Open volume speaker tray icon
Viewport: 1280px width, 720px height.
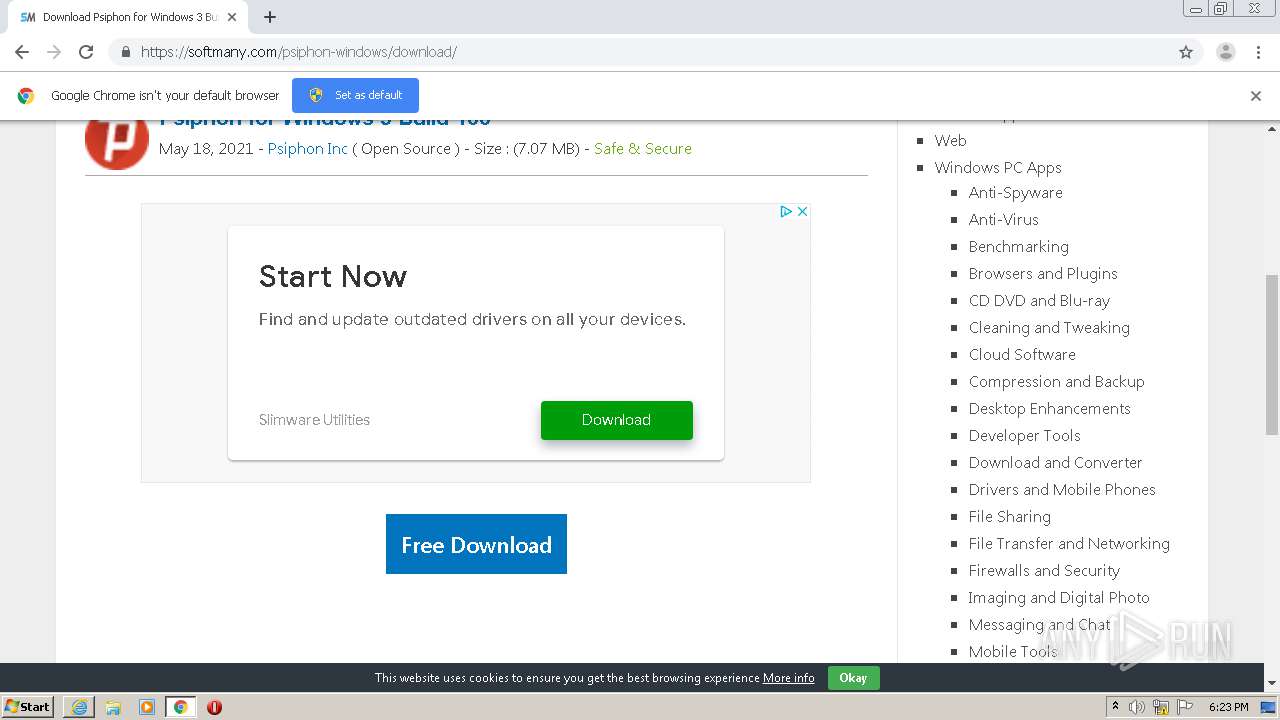click(x=1137, y=707)
